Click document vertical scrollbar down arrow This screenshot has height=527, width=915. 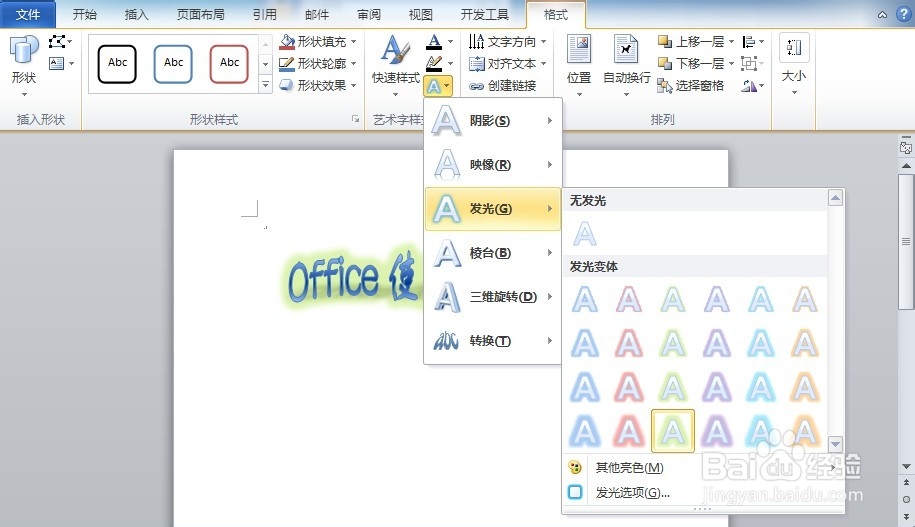[x=906, y=466]
